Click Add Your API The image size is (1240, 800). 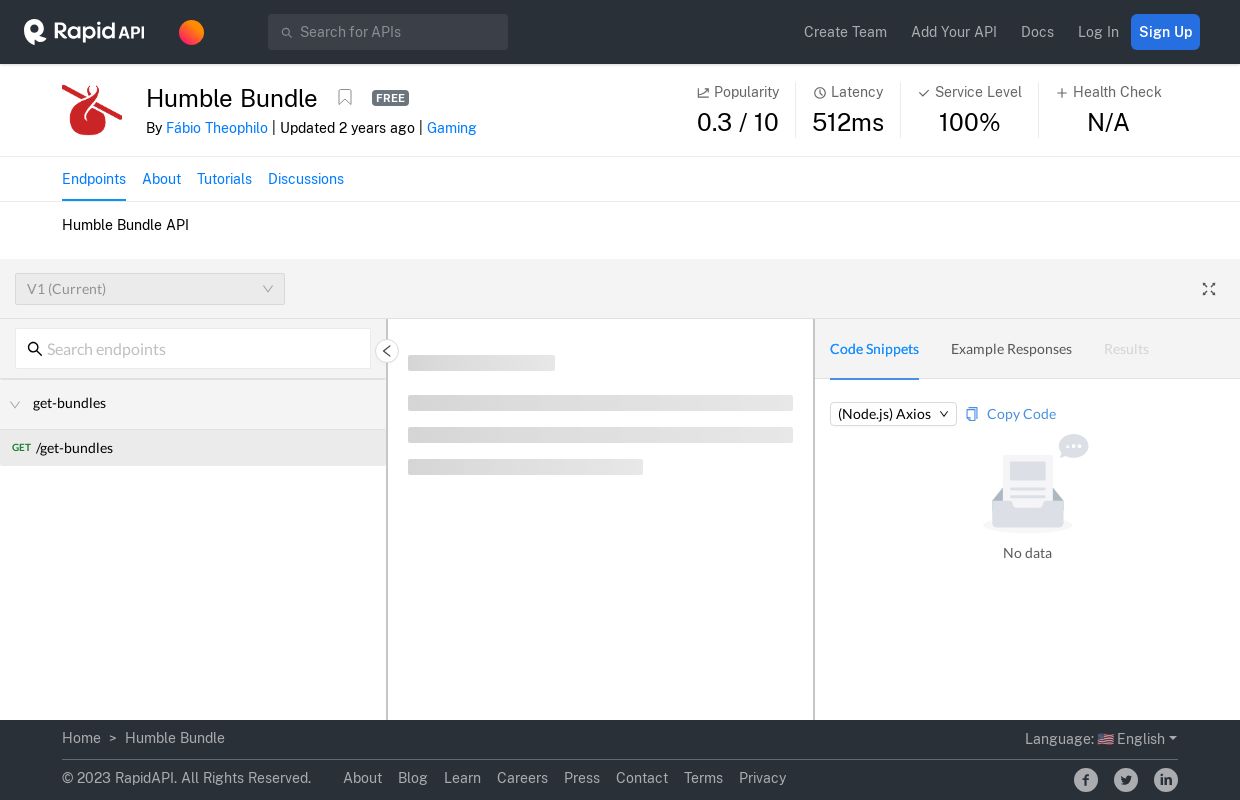[x=954, y=32]
